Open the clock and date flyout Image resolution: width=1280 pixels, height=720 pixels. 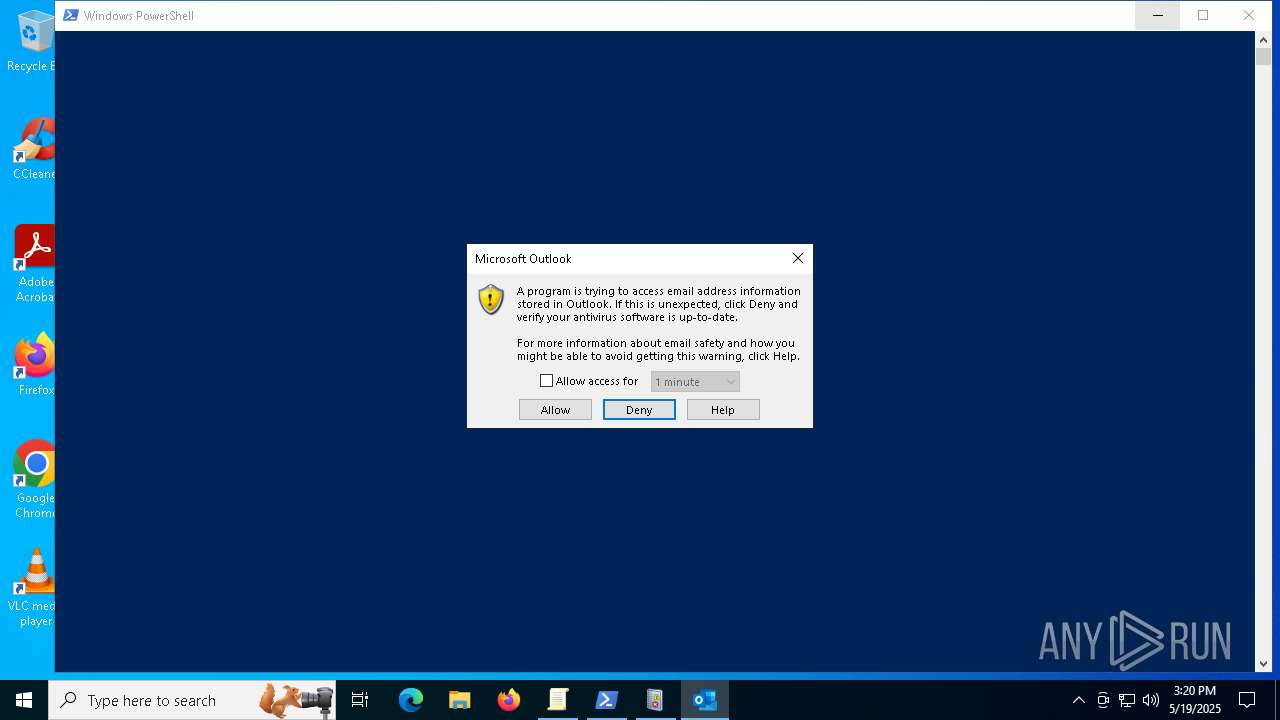point(1195,700)
